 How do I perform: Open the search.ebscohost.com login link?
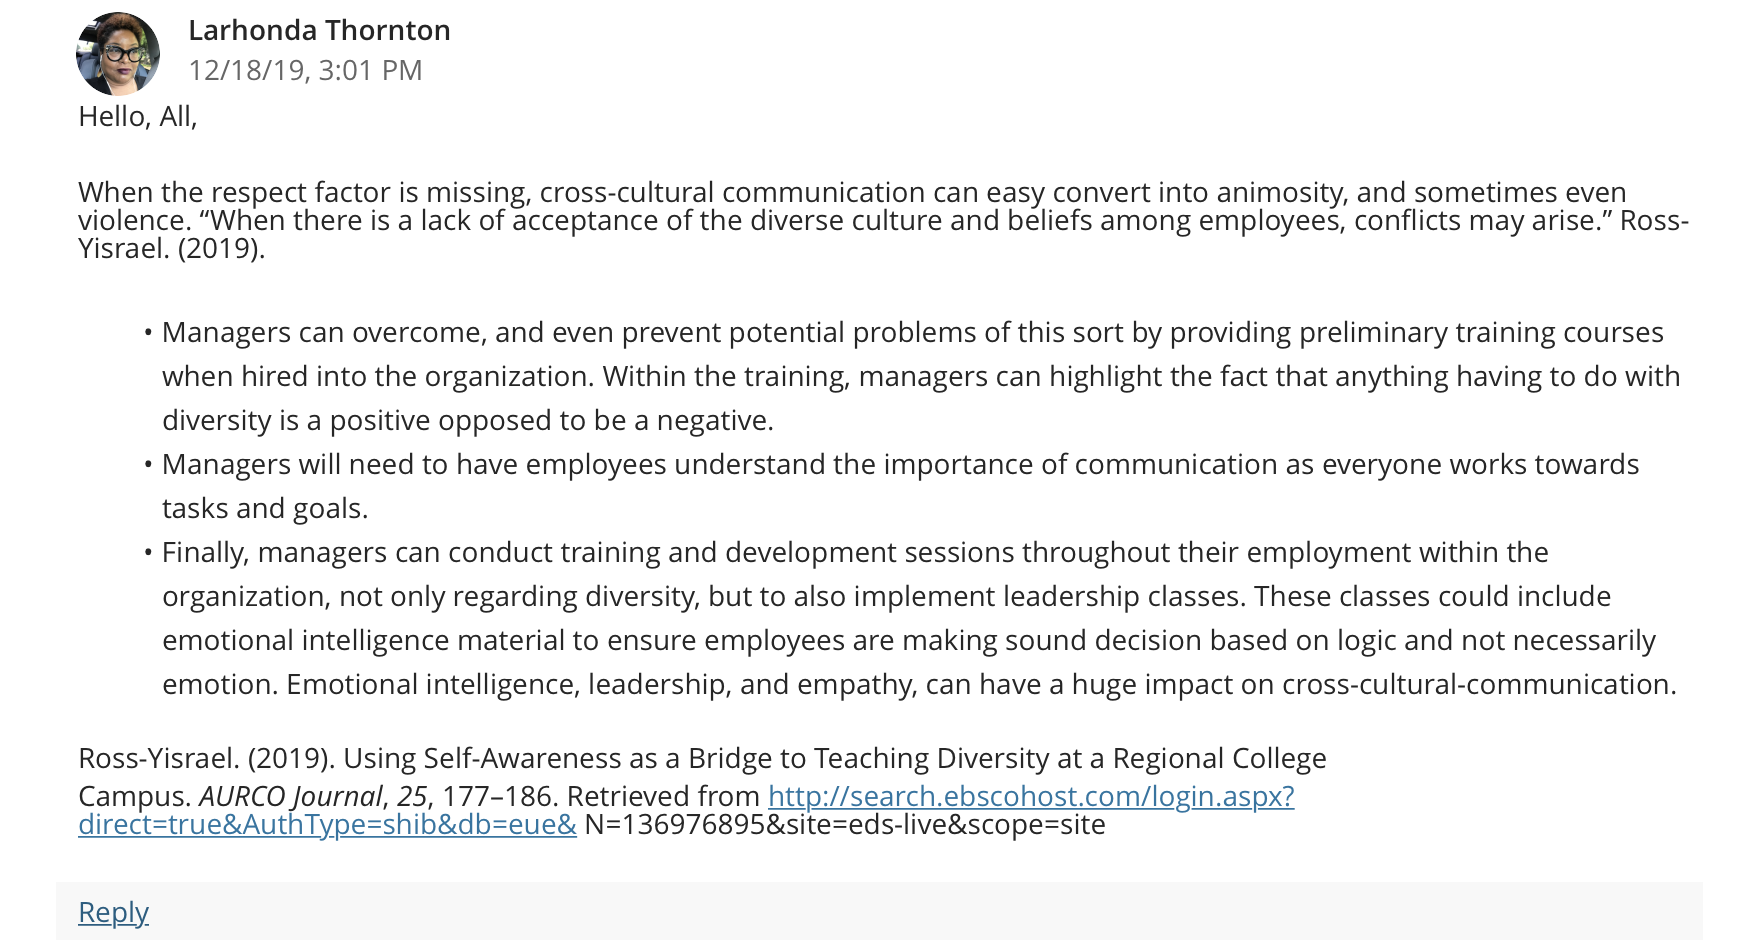click(1031, 796)
